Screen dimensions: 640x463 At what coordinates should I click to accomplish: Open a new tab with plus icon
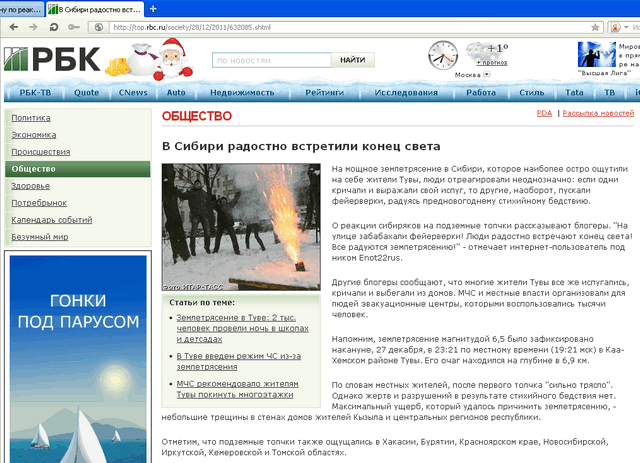point(153,9)
